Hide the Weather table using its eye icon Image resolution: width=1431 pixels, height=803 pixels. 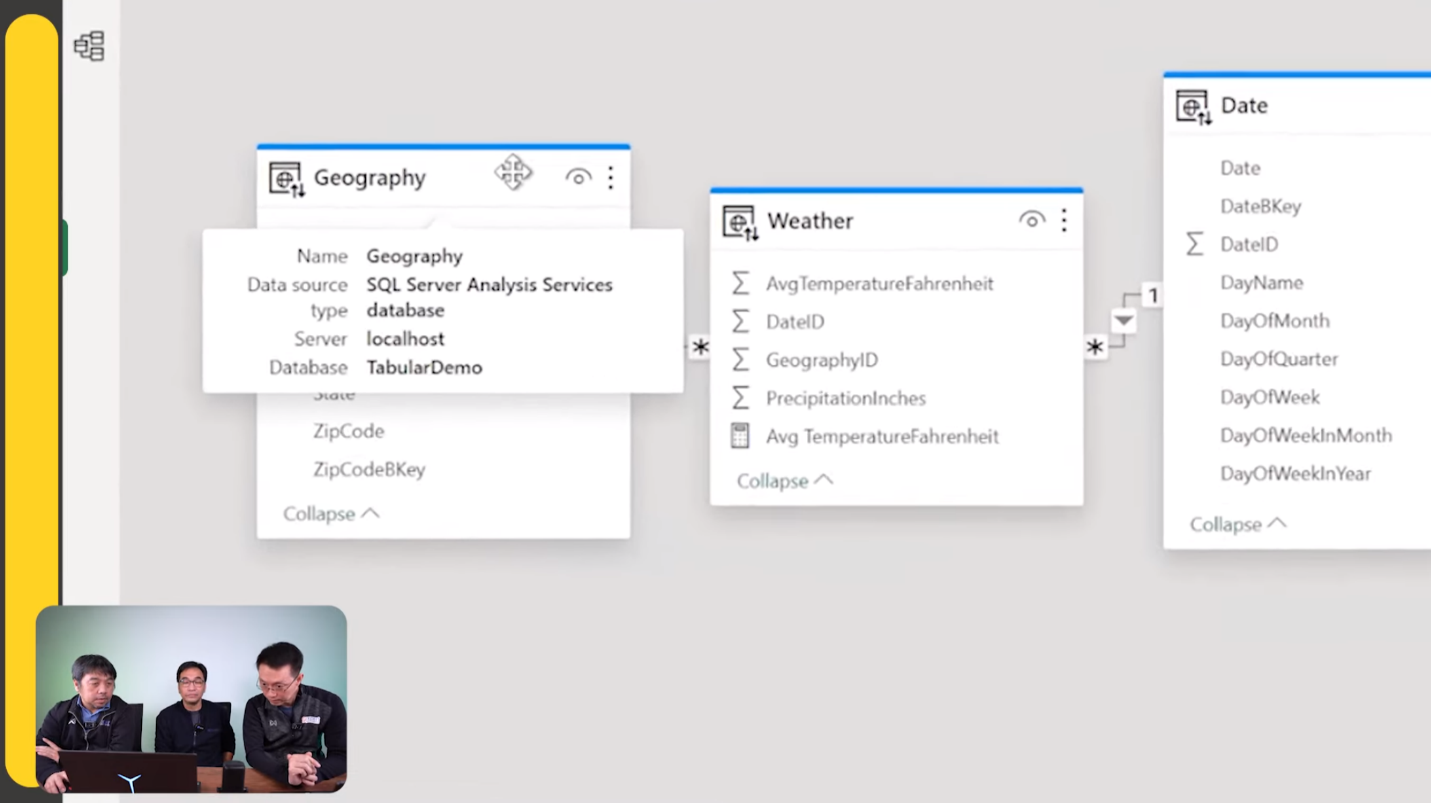pos(1031,220)
